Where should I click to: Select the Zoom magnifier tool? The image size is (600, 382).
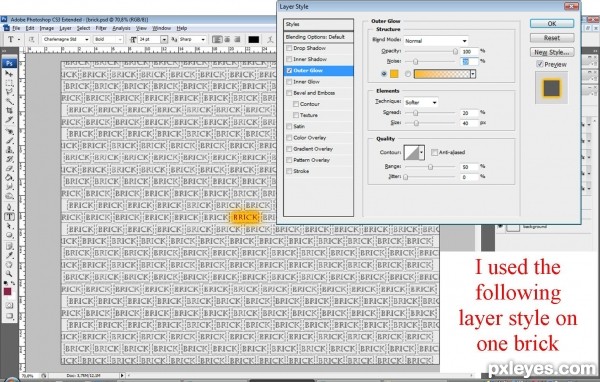tap(9, 274)
